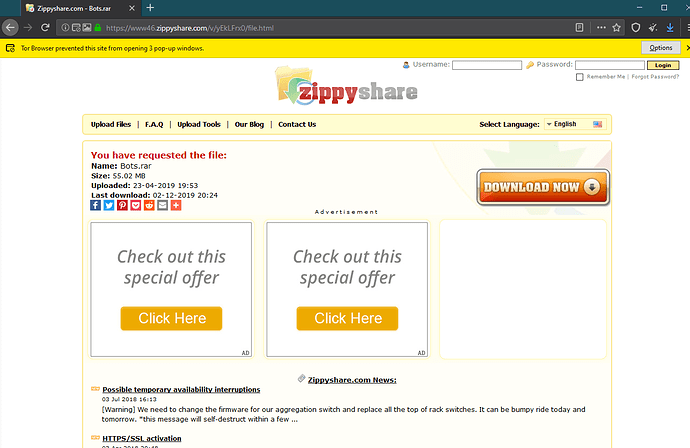Share file by email icon
Image resolution: width=690 pixels, height=448 pixels.
point(162,205)
